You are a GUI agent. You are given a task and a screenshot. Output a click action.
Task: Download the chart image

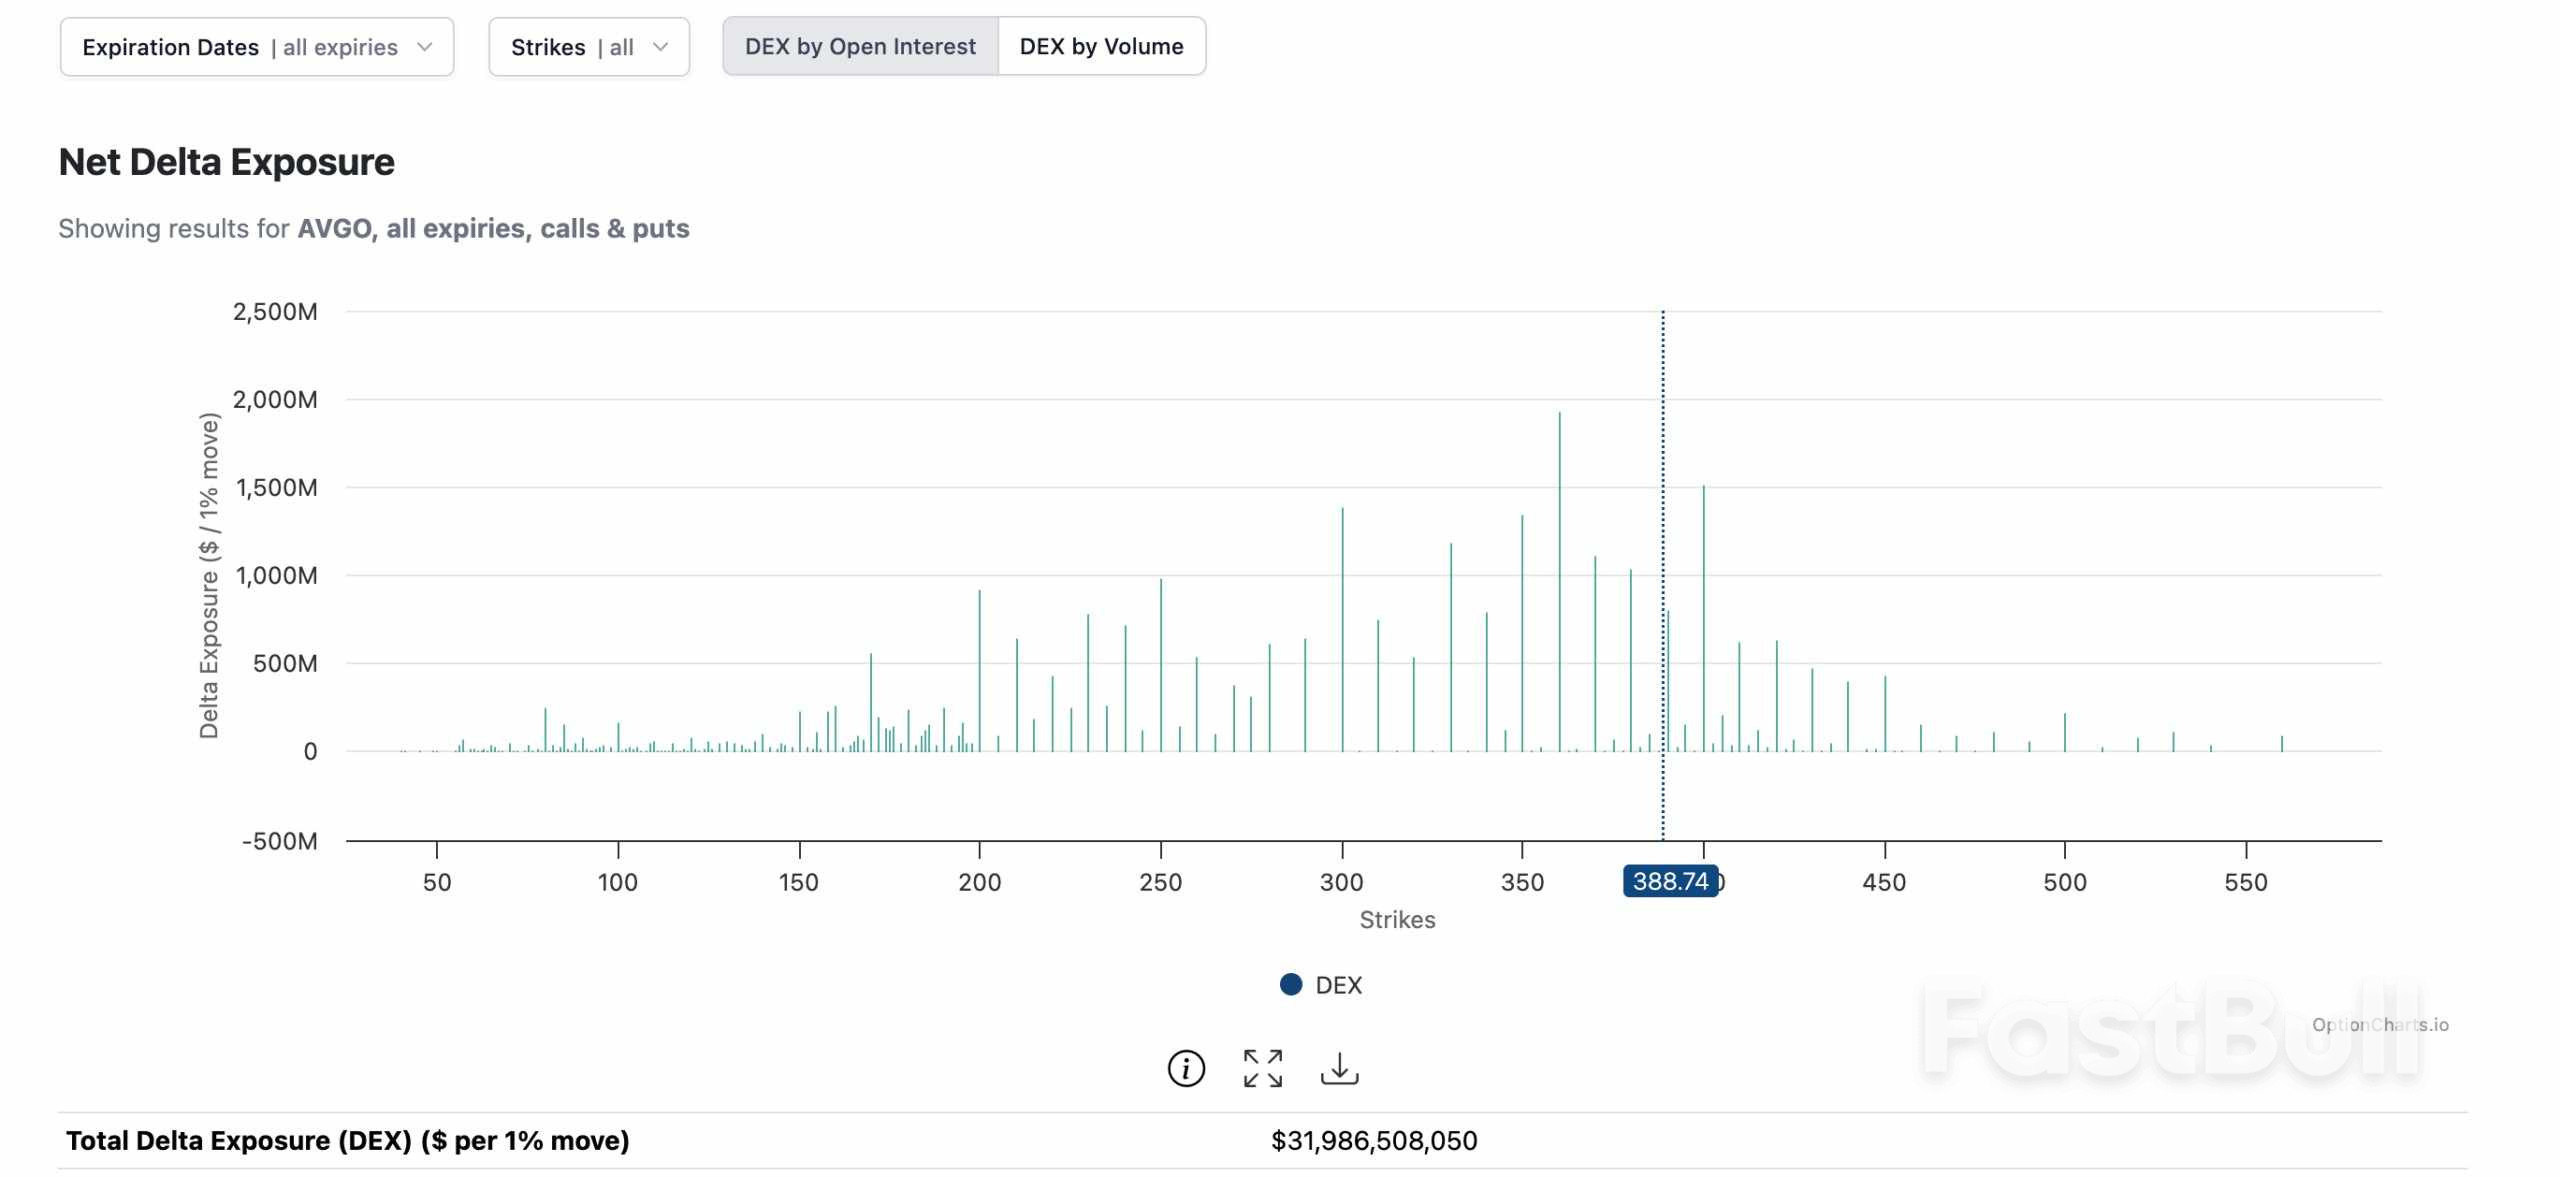1339,1068
